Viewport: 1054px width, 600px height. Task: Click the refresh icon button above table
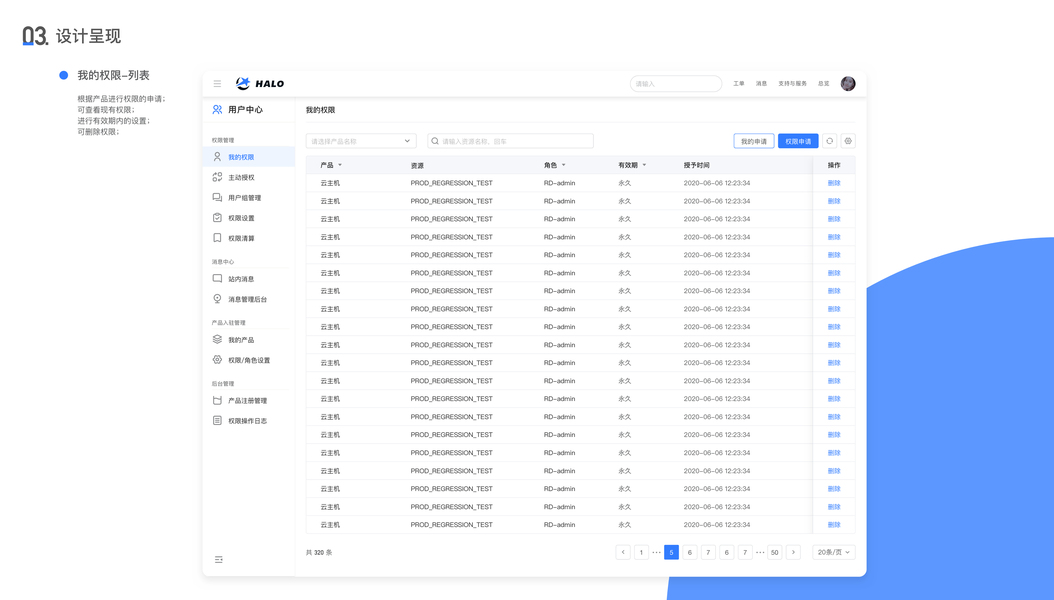(829, 141)
